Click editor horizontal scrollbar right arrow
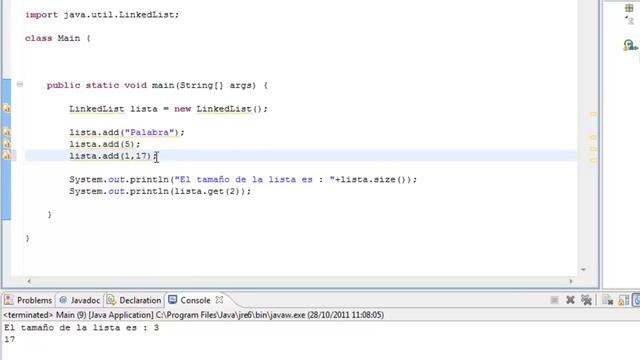The width and height of the screenshot is (640, 360). point(571,281)
